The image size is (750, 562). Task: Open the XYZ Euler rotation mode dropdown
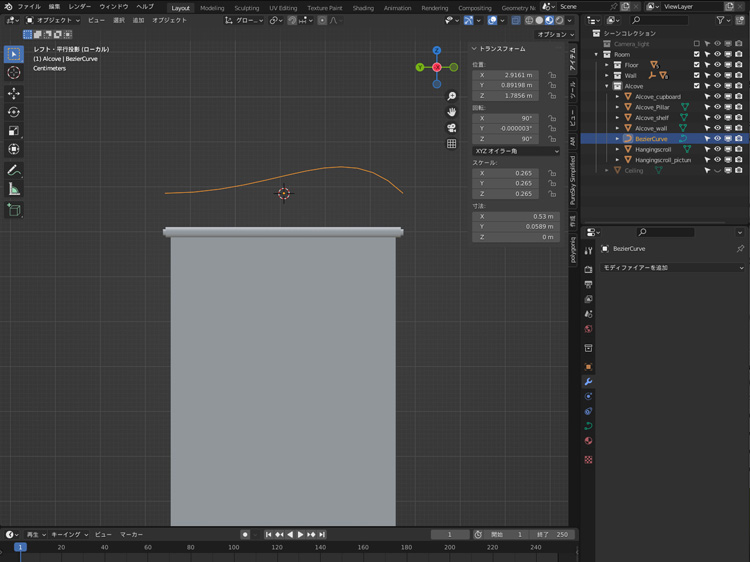click(x=515, y=151)
